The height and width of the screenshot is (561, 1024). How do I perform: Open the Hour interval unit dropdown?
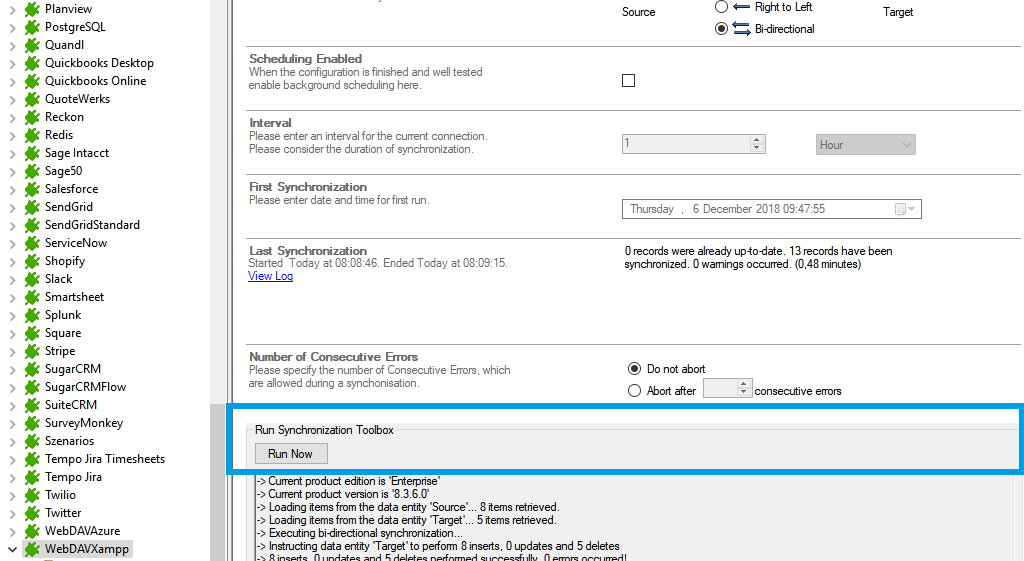click(x=865, y=145)
